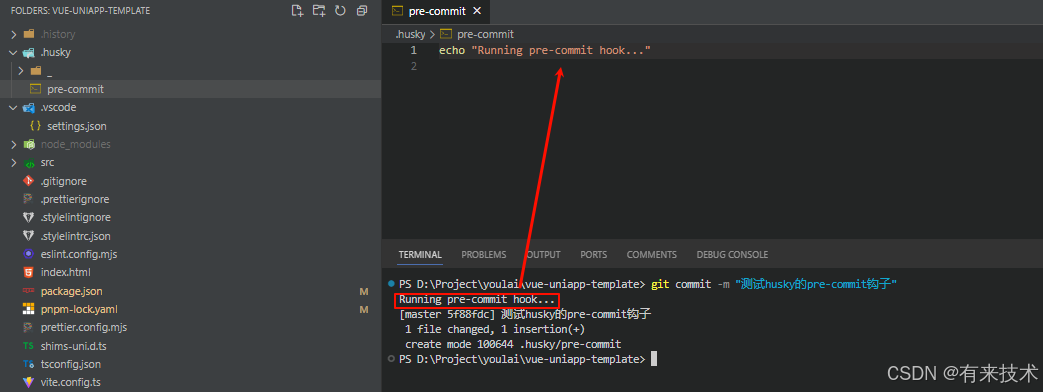Expand the node_modules folder
This screenshot has height=392, width=1043.
[14, 144]
